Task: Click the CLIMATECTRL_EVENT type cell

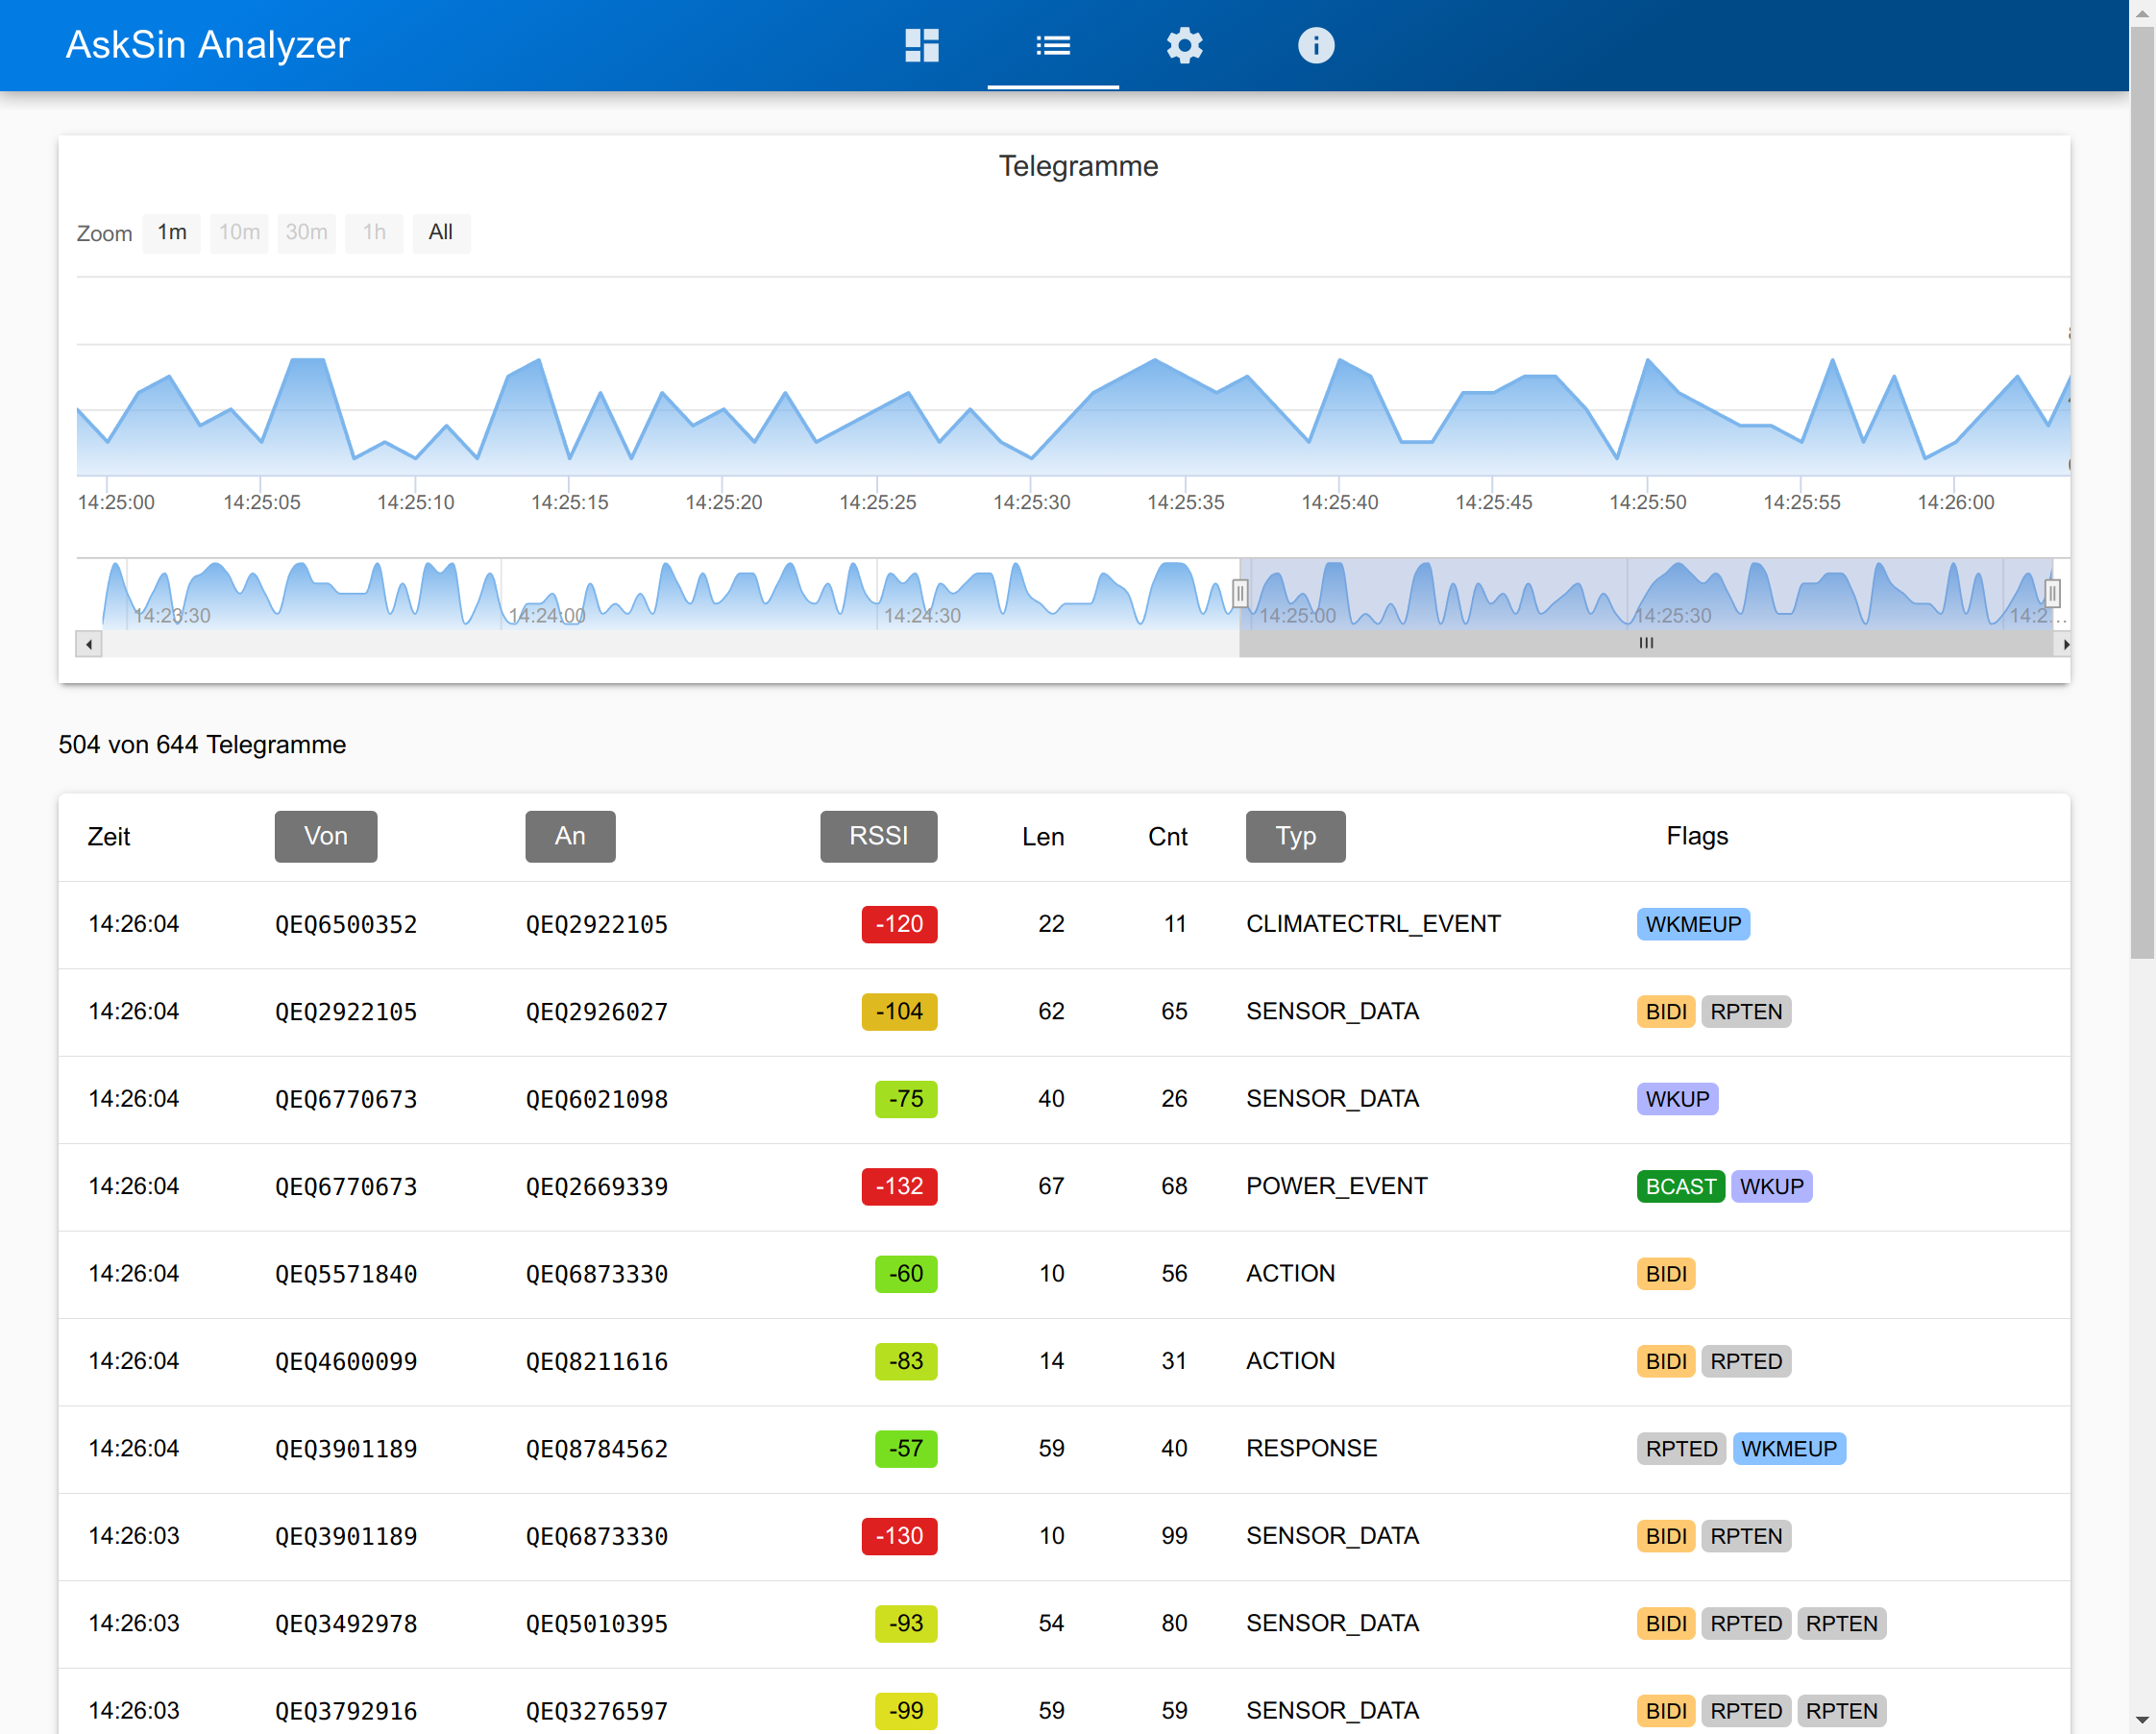Action: pos(1373,924)
